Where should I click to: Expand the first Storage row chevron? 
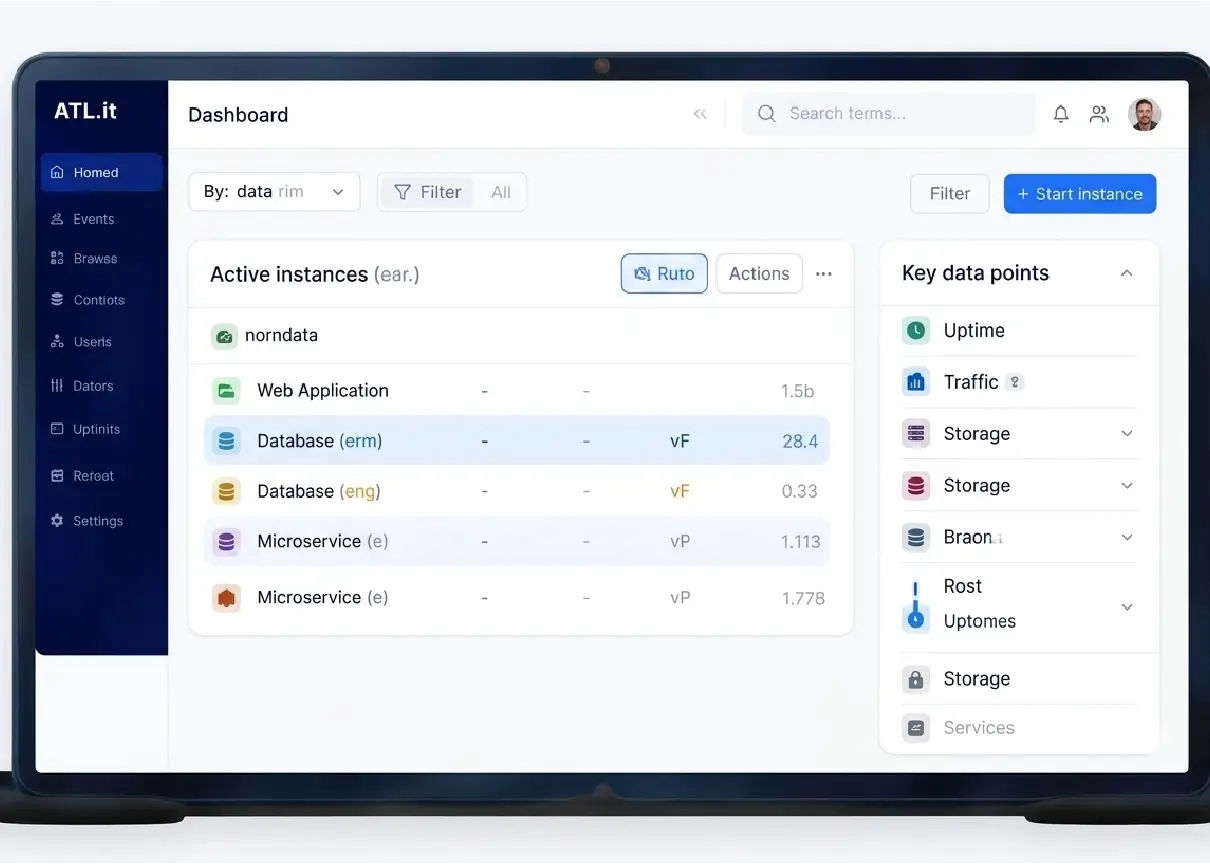pos(1127,434)
